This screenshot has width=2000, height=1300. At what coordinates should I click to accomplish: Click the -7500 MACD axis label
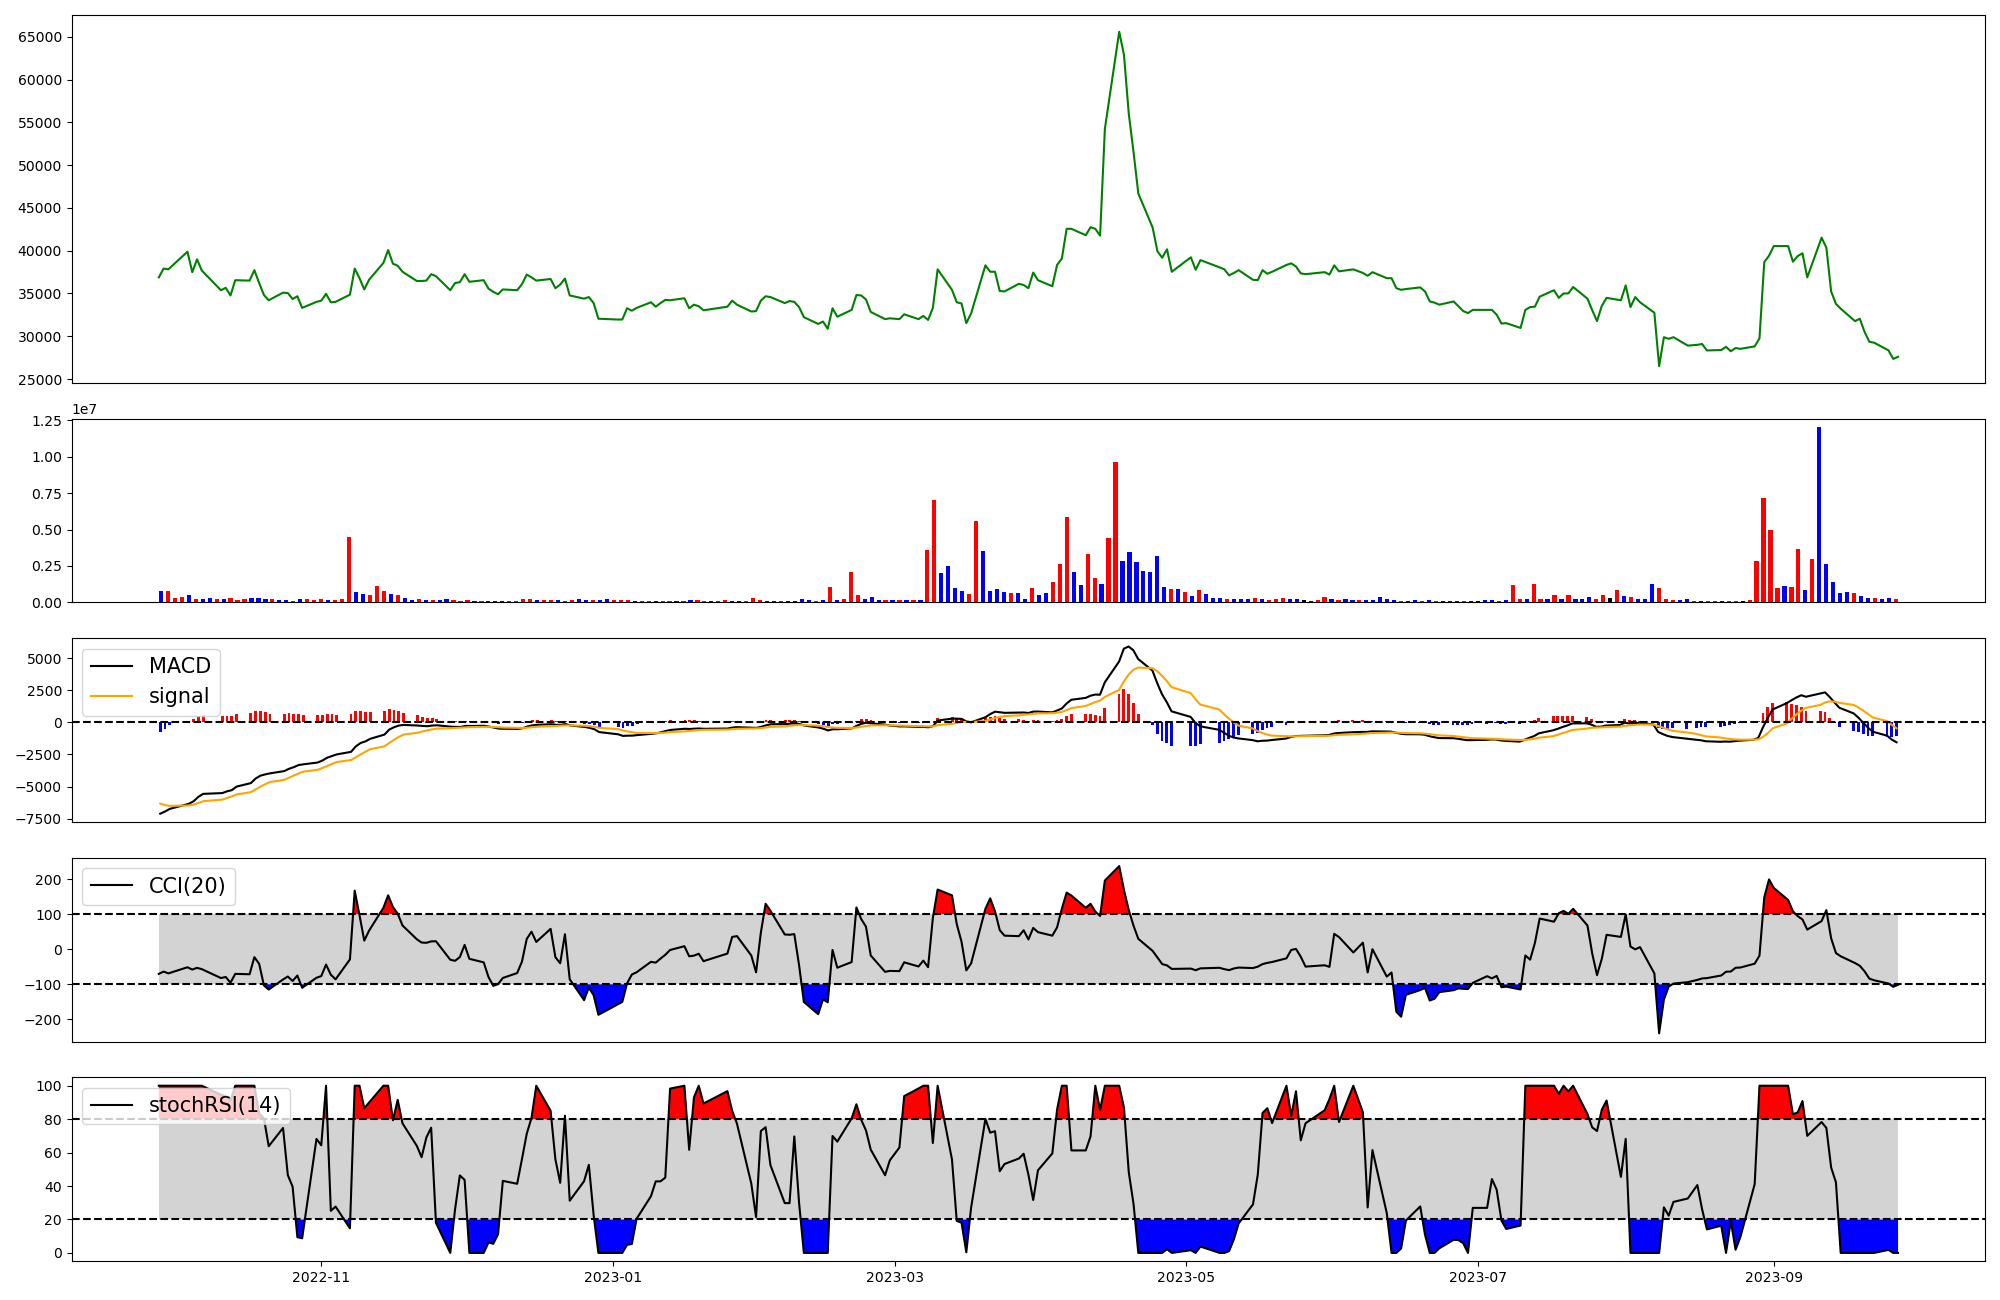pos(39,819)
